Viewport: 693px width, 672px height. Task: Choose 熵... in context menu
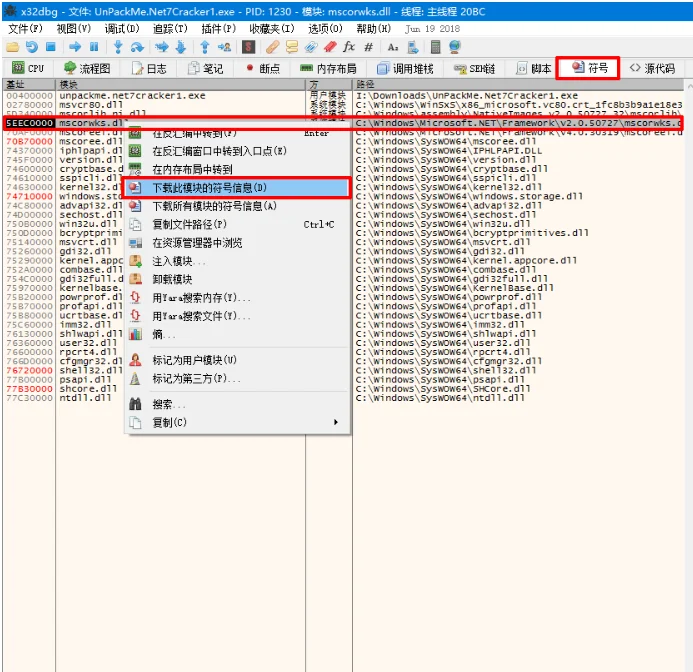coord(238,335)
